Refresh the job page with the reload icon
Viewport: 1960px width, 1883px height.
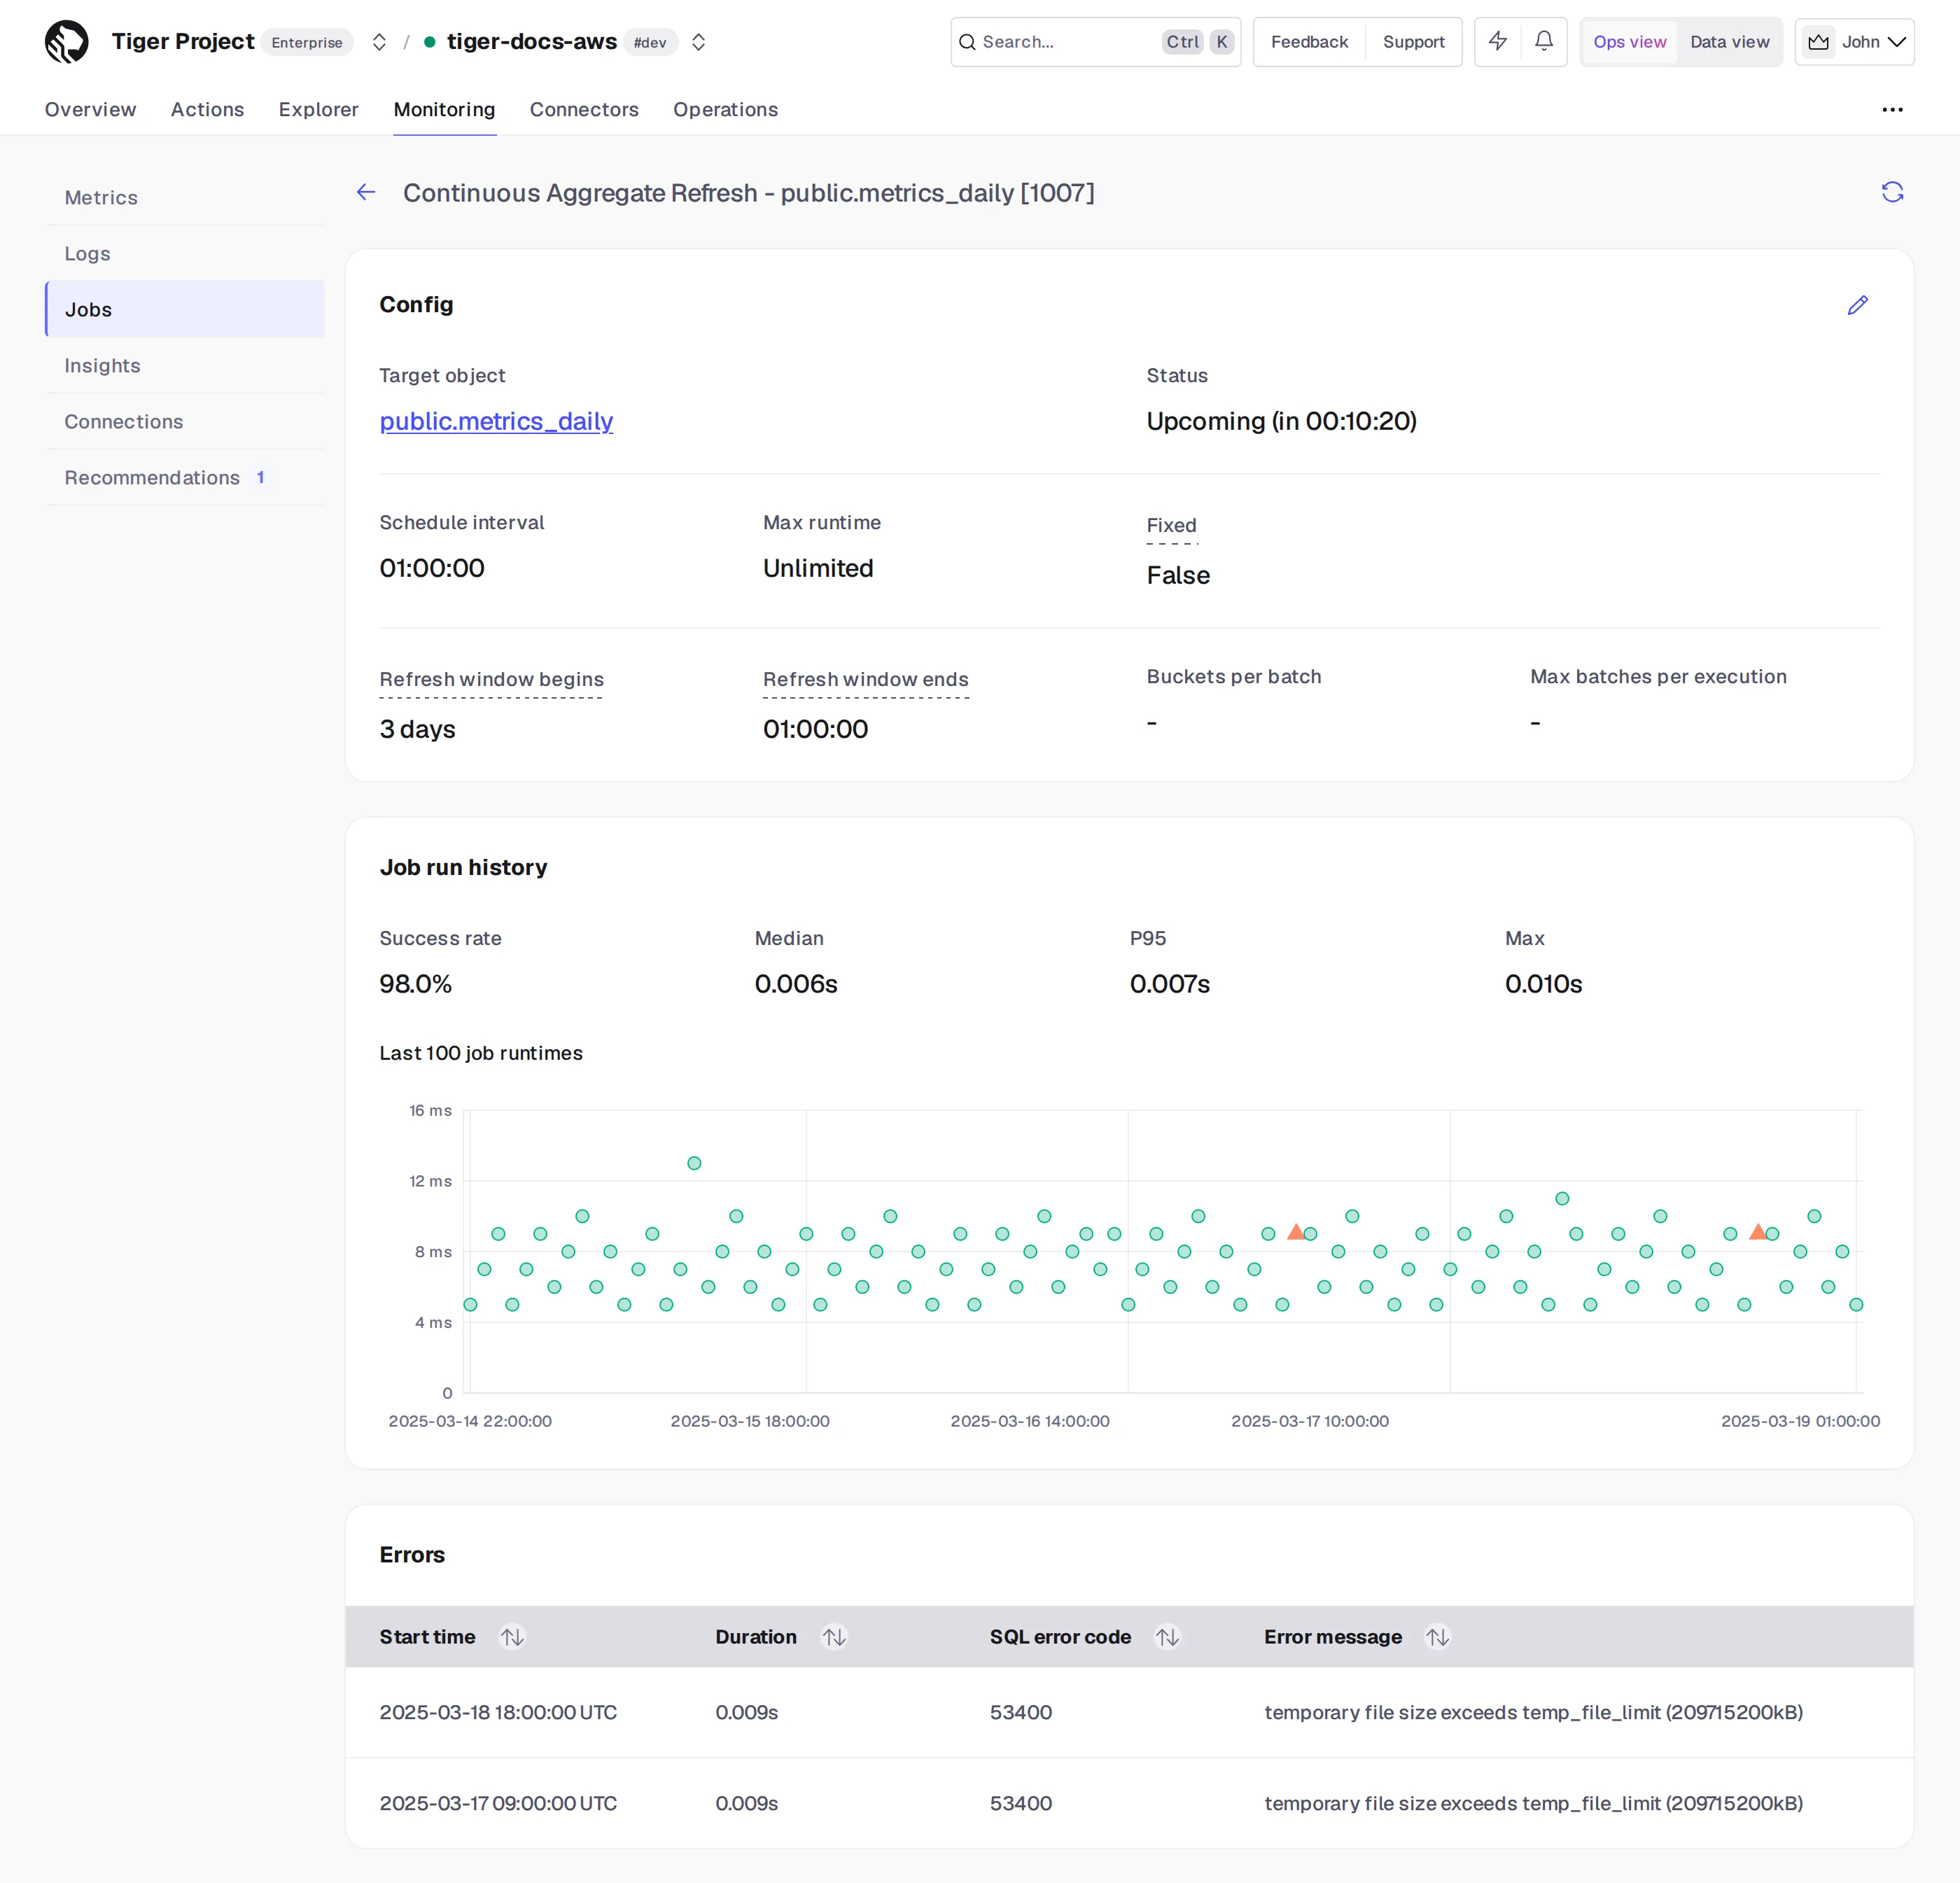pyautogui.click(x=1892, y=192)
